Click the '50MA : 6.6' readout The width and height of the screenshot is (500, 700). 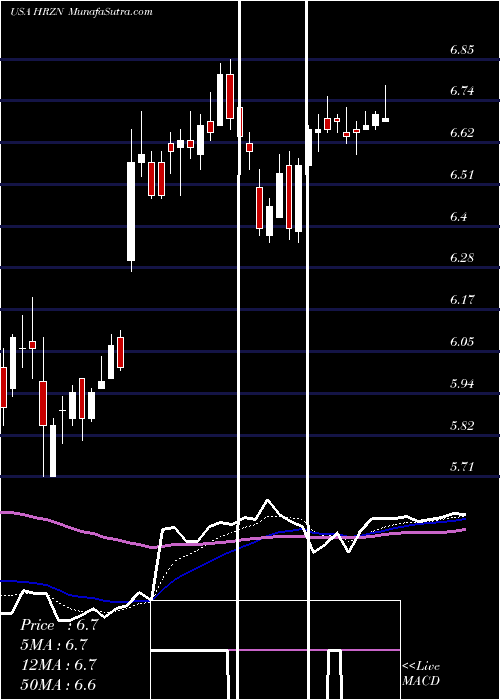point(58,684)
